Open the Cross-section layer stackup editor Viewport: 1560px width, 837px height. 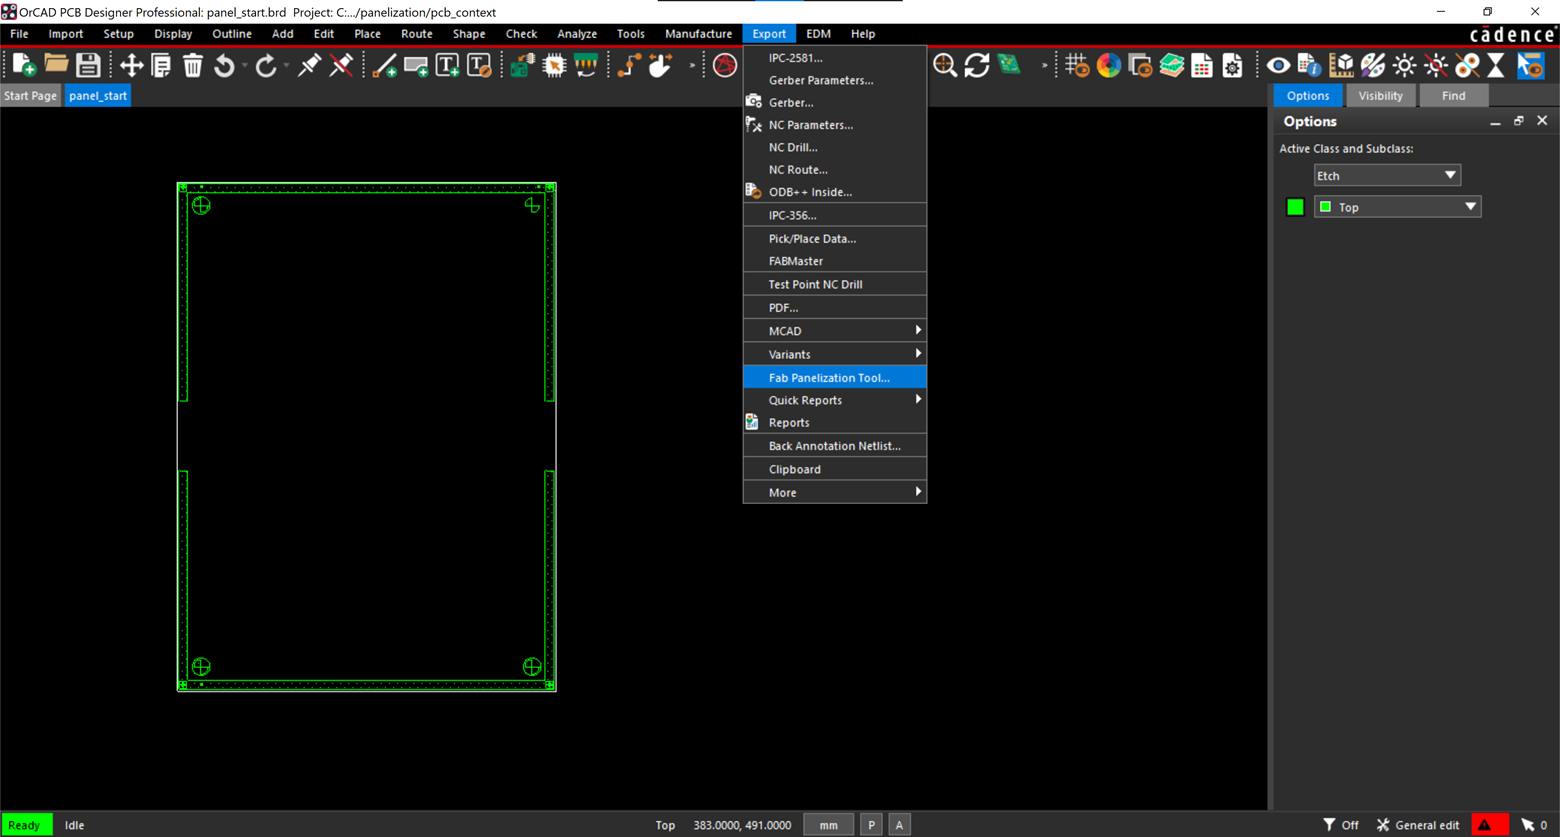click(x=1170, y=65)
